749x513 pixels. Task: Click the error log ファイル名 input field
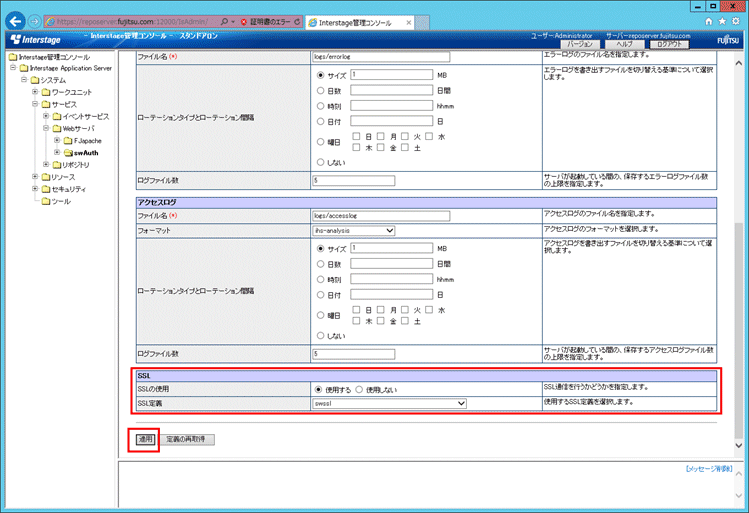(381, 57)
